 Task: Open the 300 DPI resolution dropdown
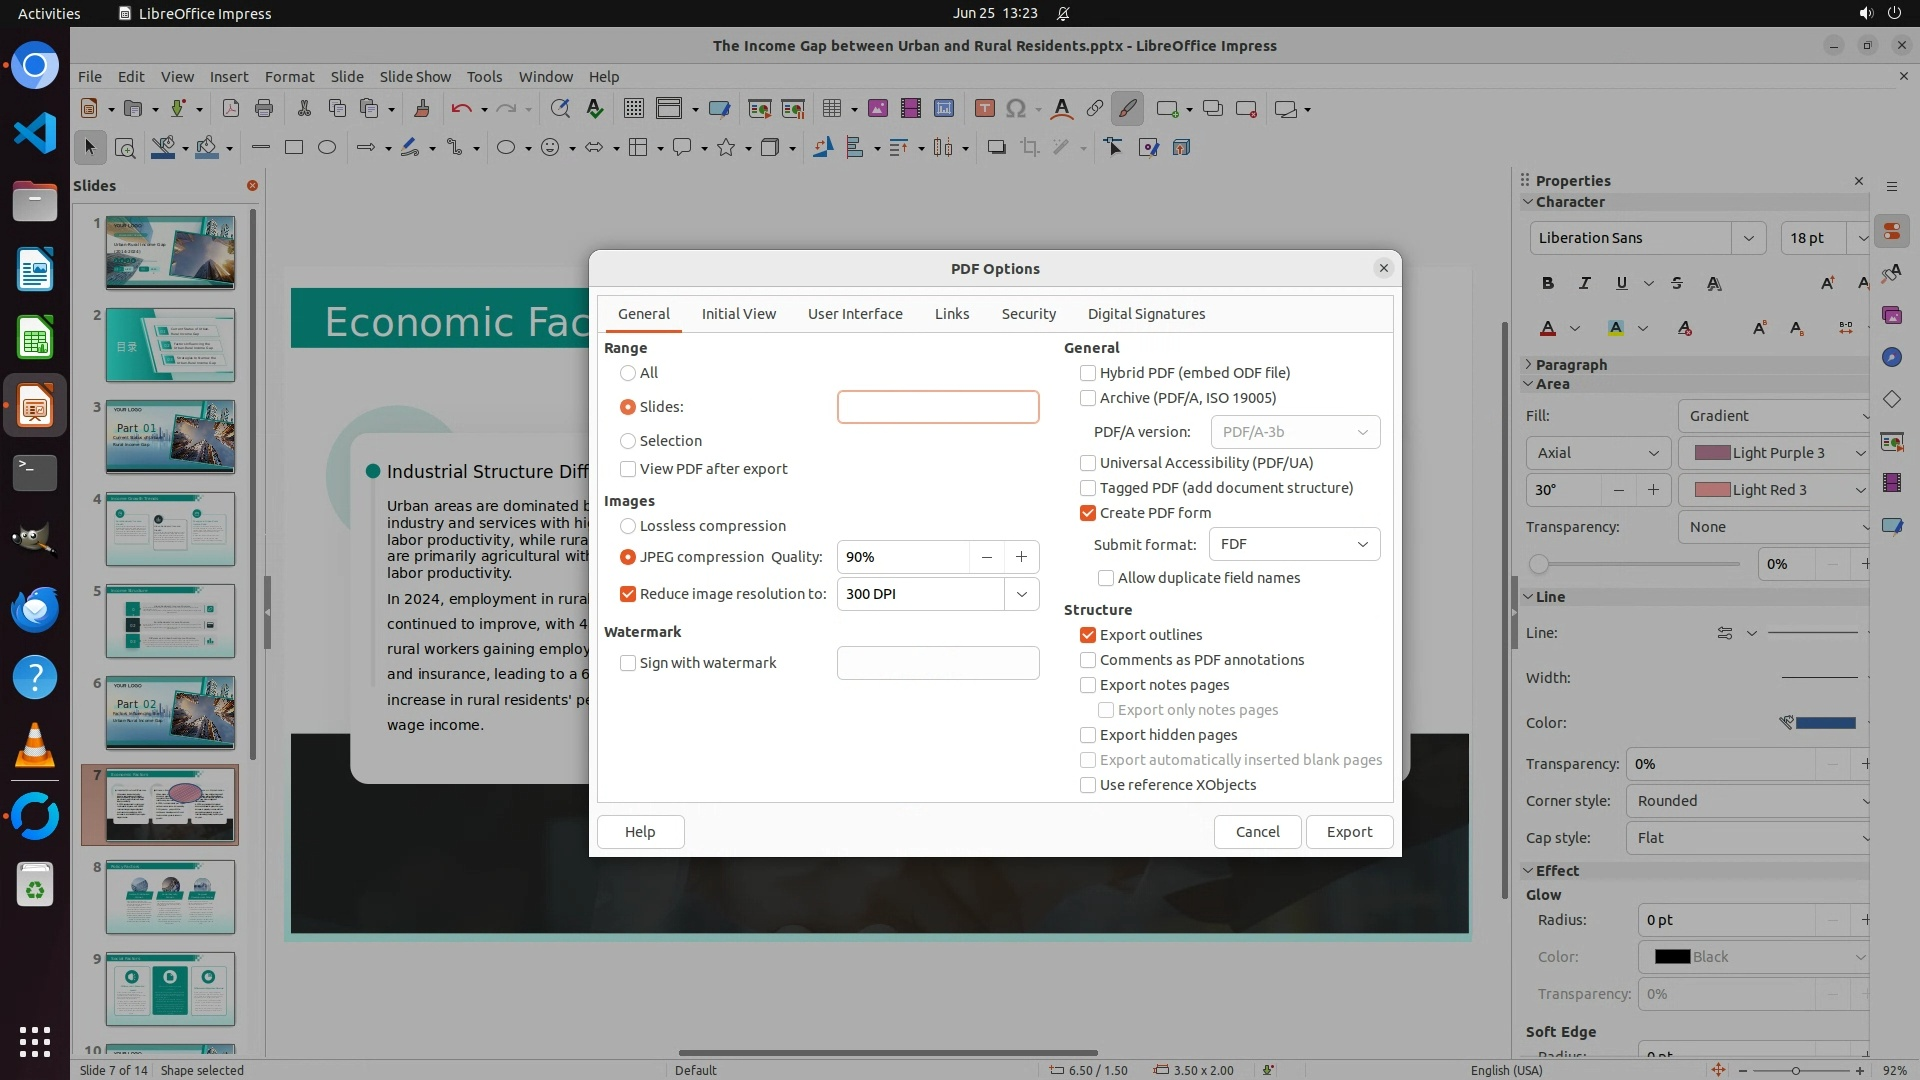click(x=1021, y=594)
